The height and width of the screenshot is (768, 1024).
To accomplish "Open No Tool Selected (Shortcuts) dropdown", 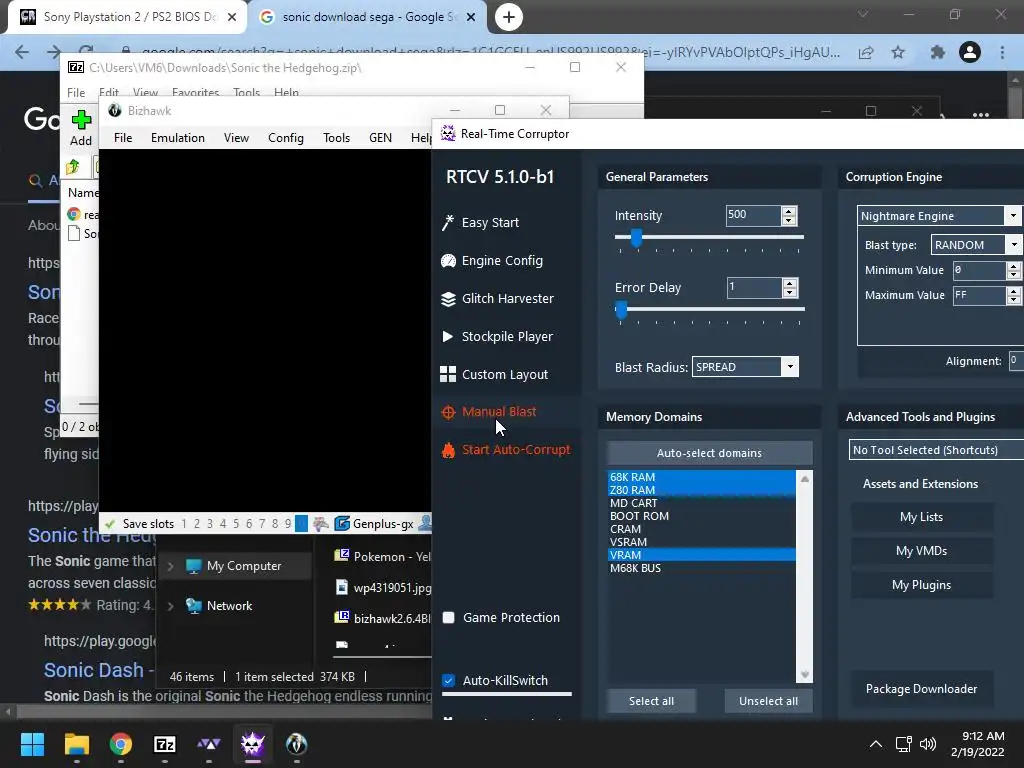I will coord(936,450).
